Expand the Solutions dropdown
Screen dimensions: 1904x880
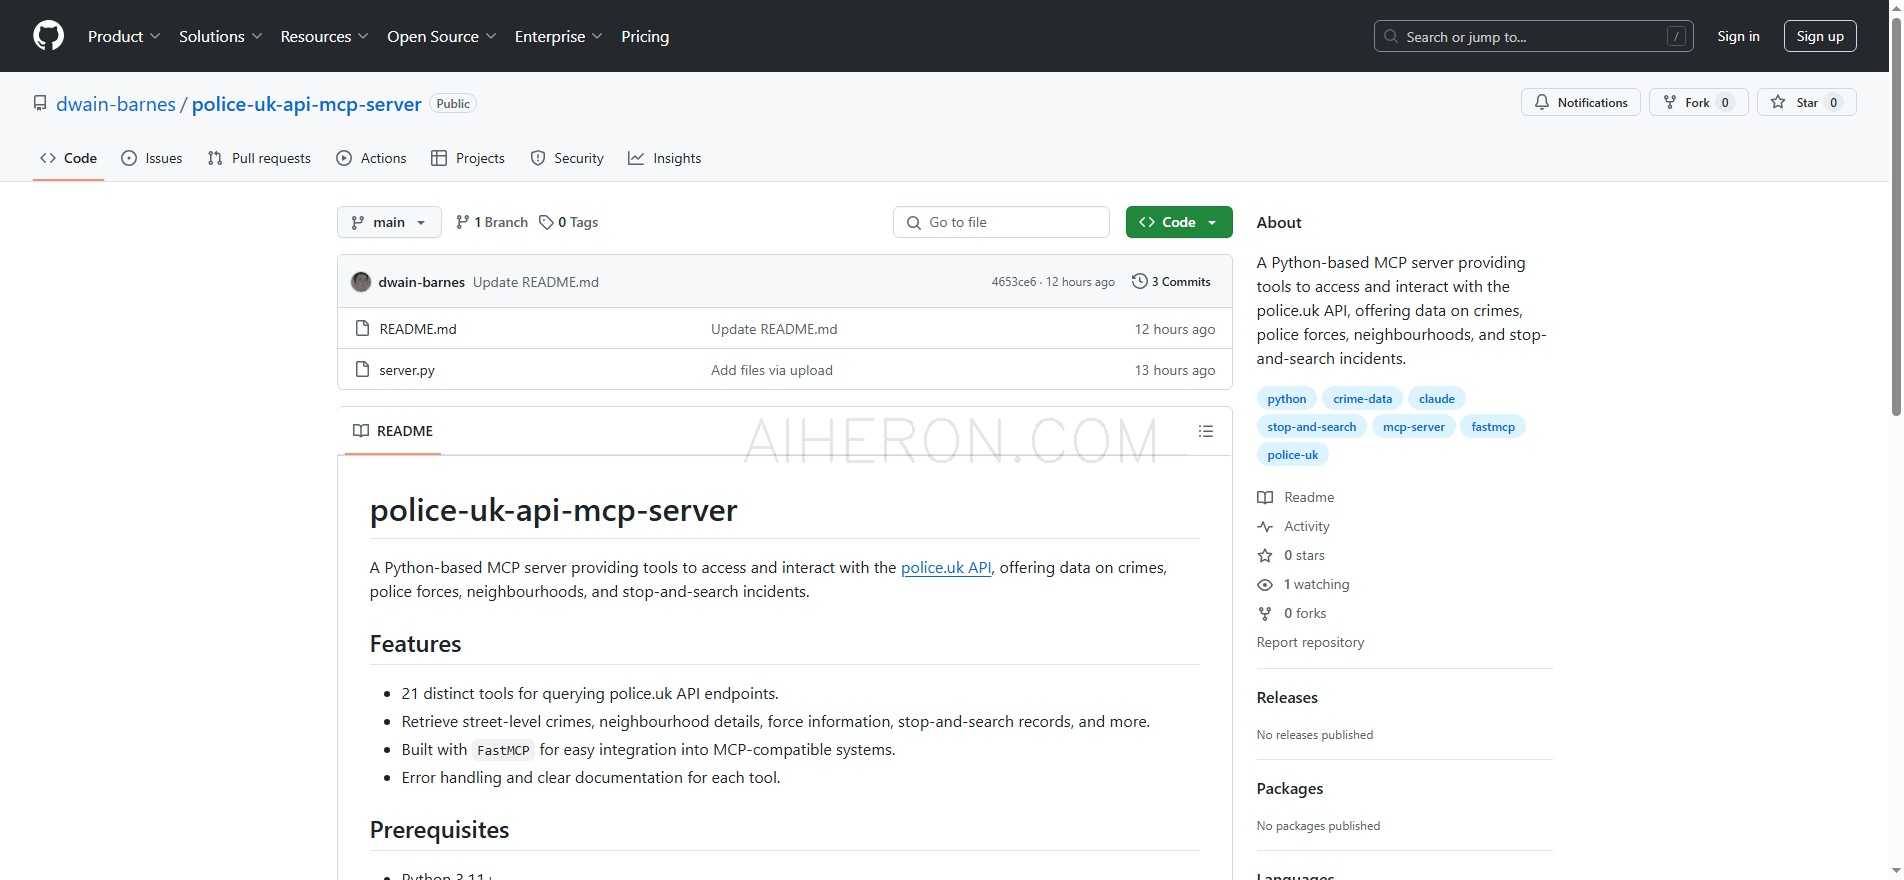coord(221,36)
